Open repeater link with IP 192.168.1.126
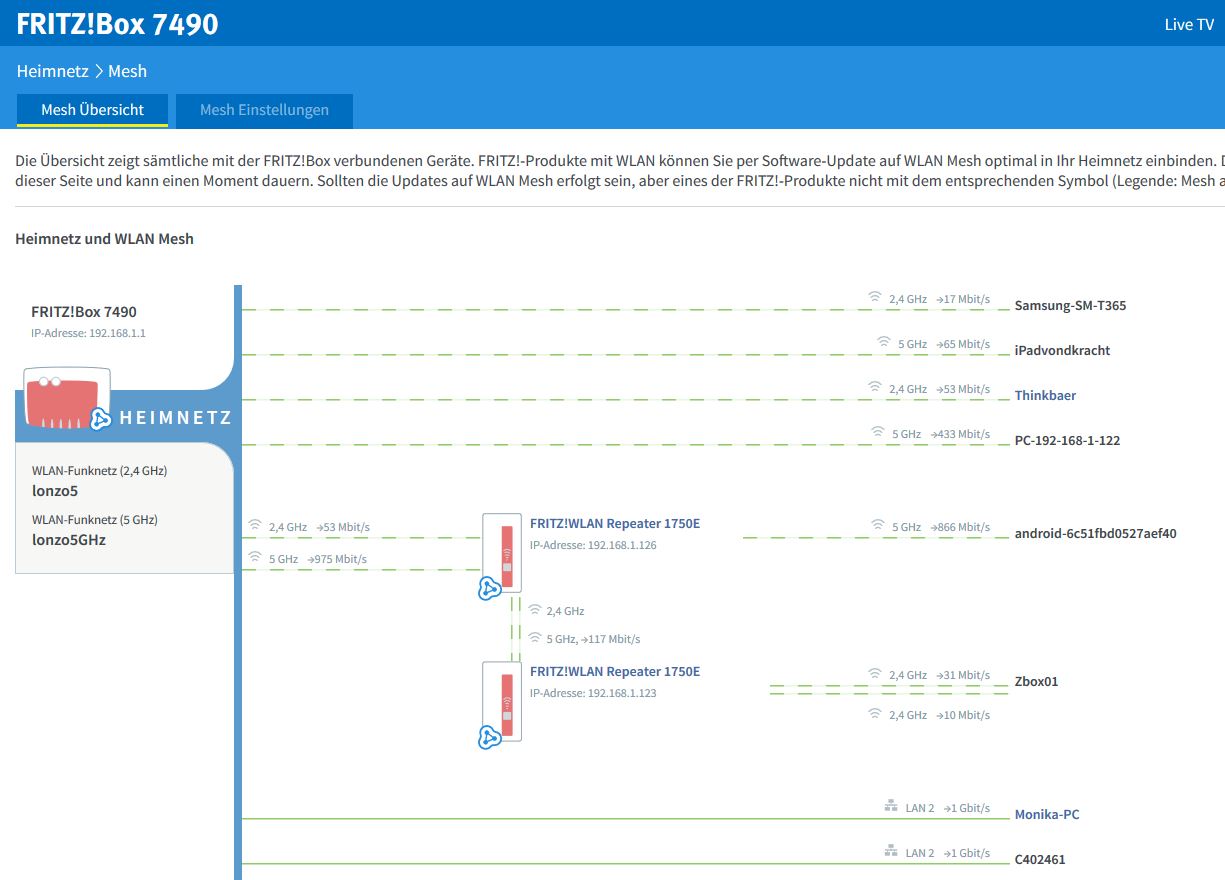1225x880 pixels. [614, 523]
